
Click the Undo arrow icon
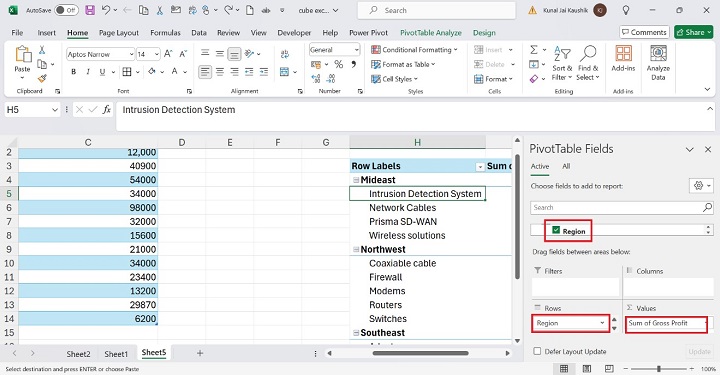[106, 10]
